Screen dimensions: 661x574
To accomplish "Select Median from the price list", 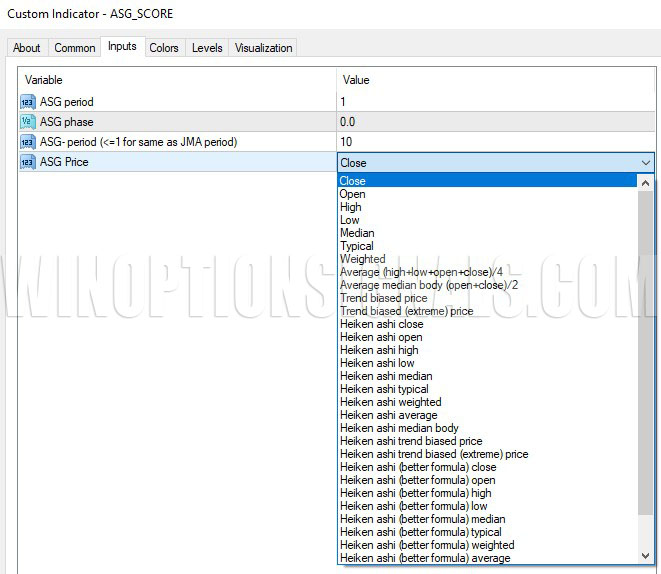I will point(357,233).
